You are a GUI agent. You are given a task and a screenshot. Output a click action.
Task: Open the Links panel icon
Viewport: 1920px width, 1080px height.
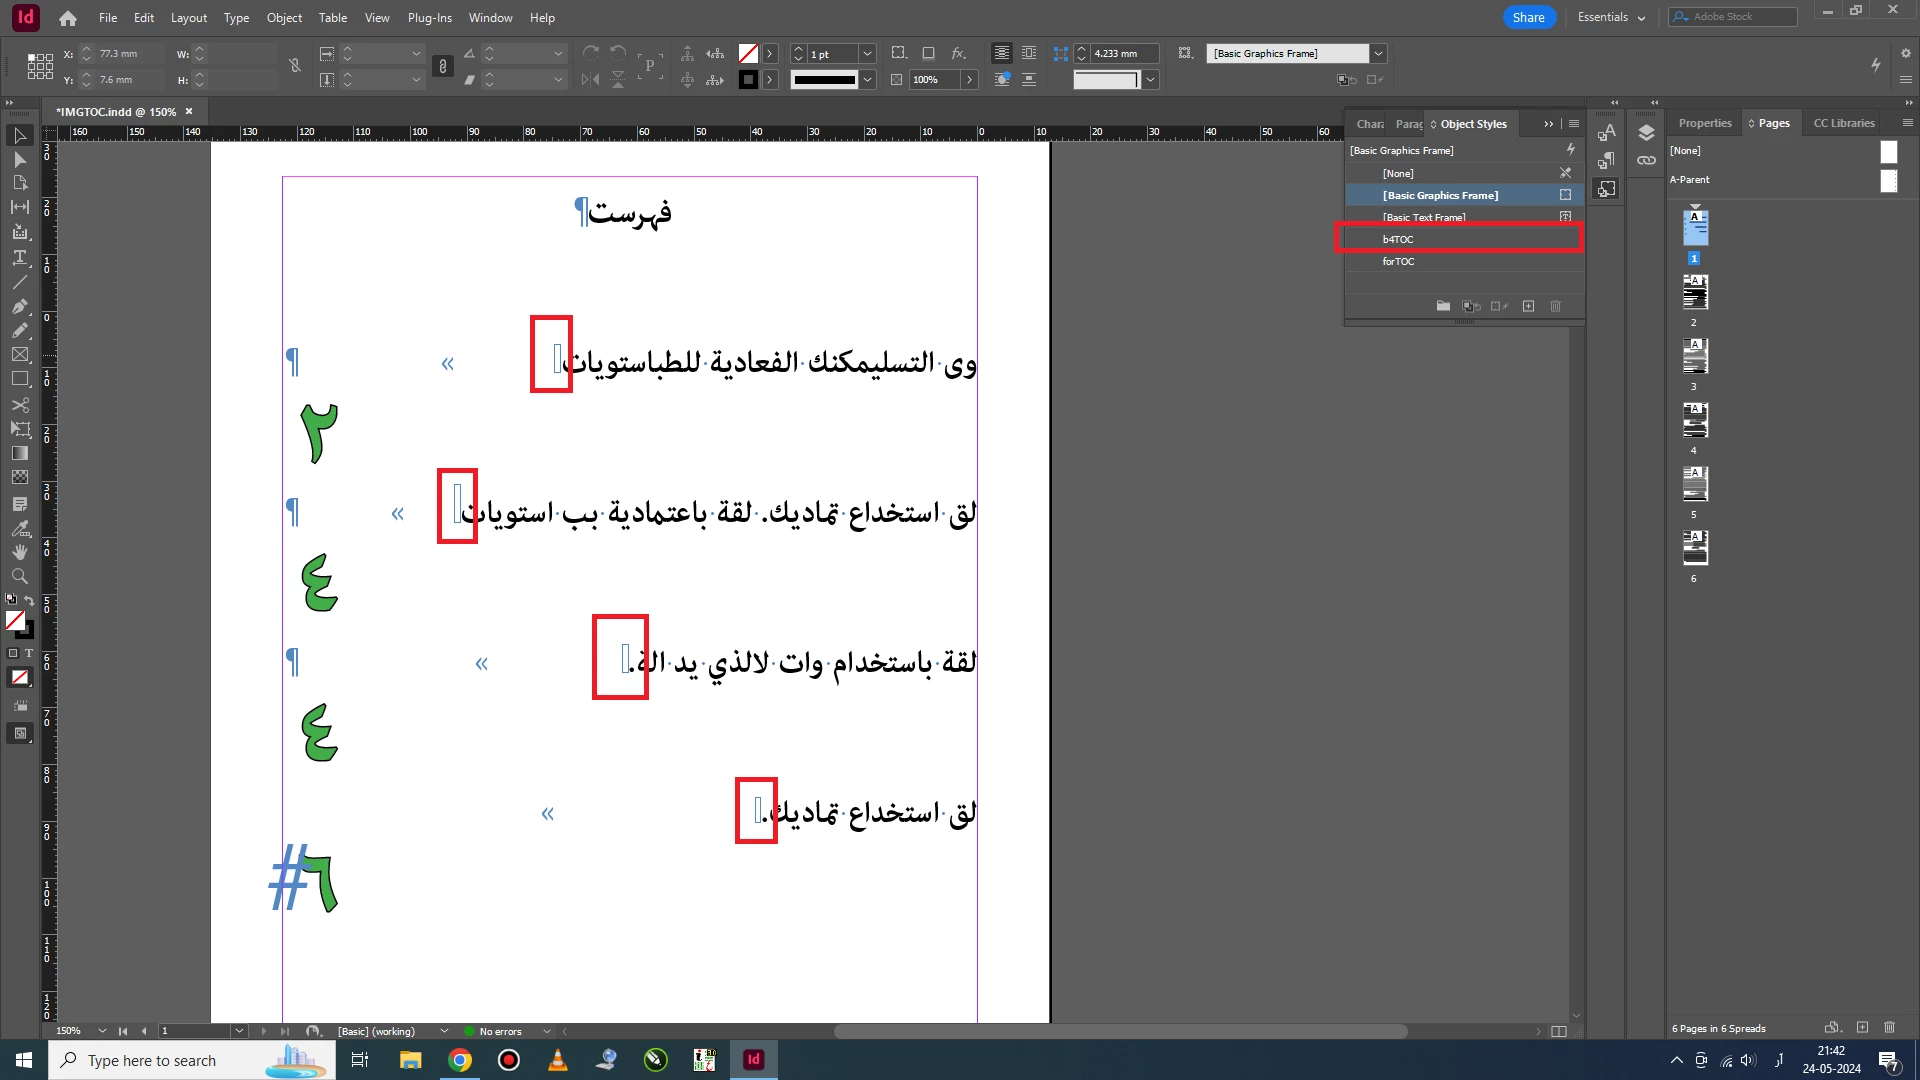1646,160
